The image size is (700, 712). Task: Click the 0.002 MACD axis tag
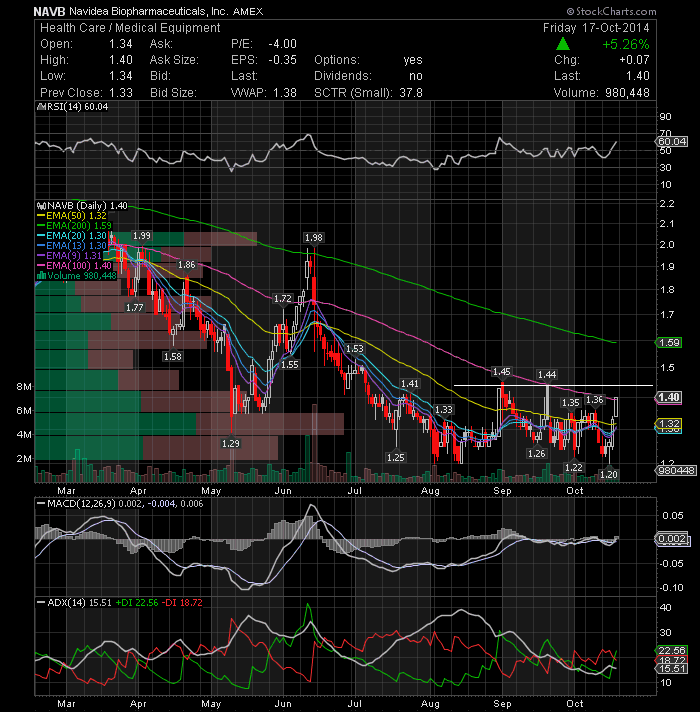pyautogui.click(x=672, y=539)
